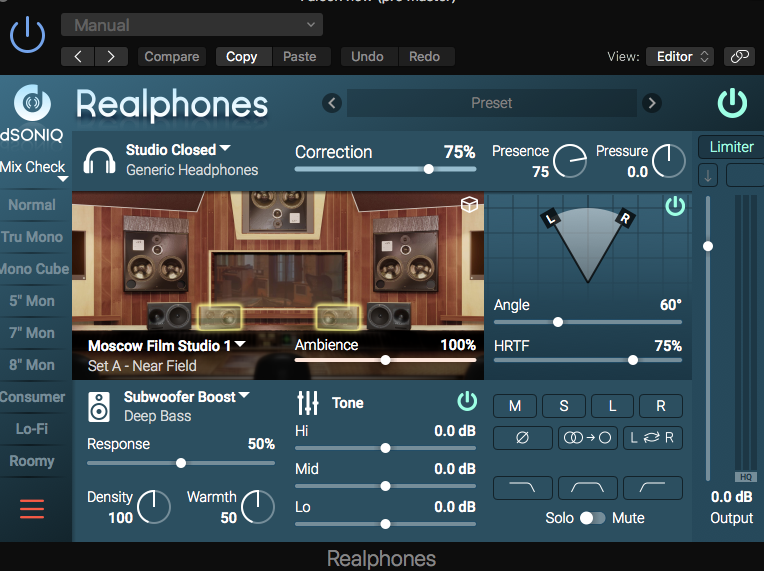Select the high-pass filter shape button

click(652, 488)
